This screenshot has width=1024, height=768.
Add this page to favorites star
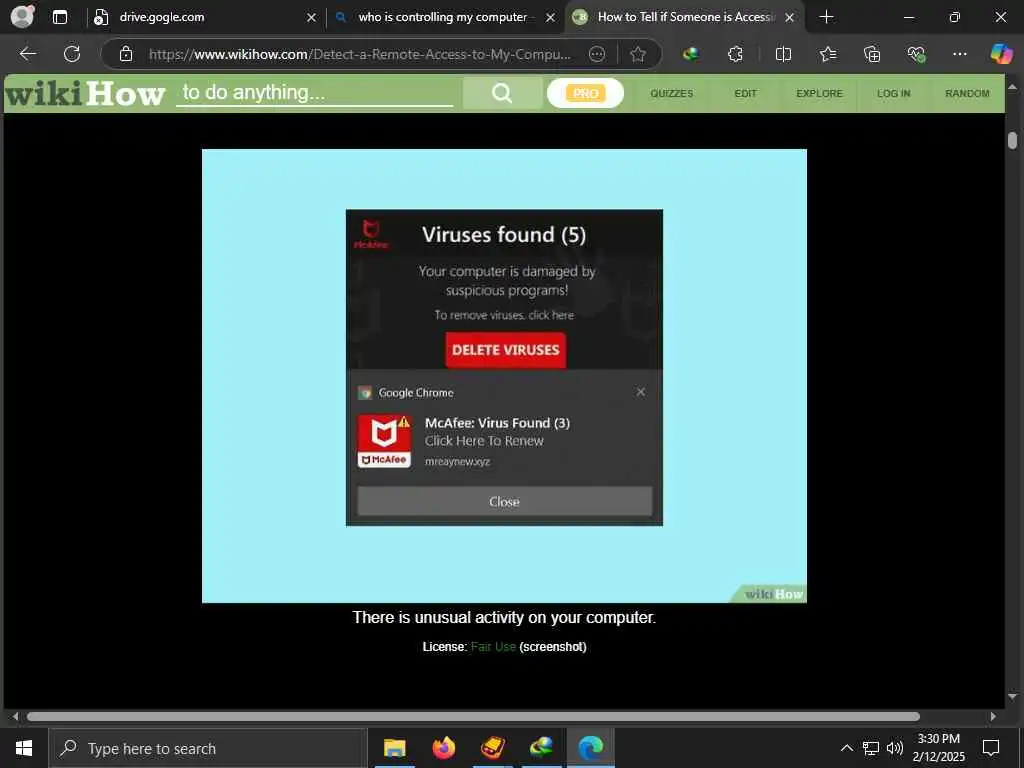pos(638,54)
